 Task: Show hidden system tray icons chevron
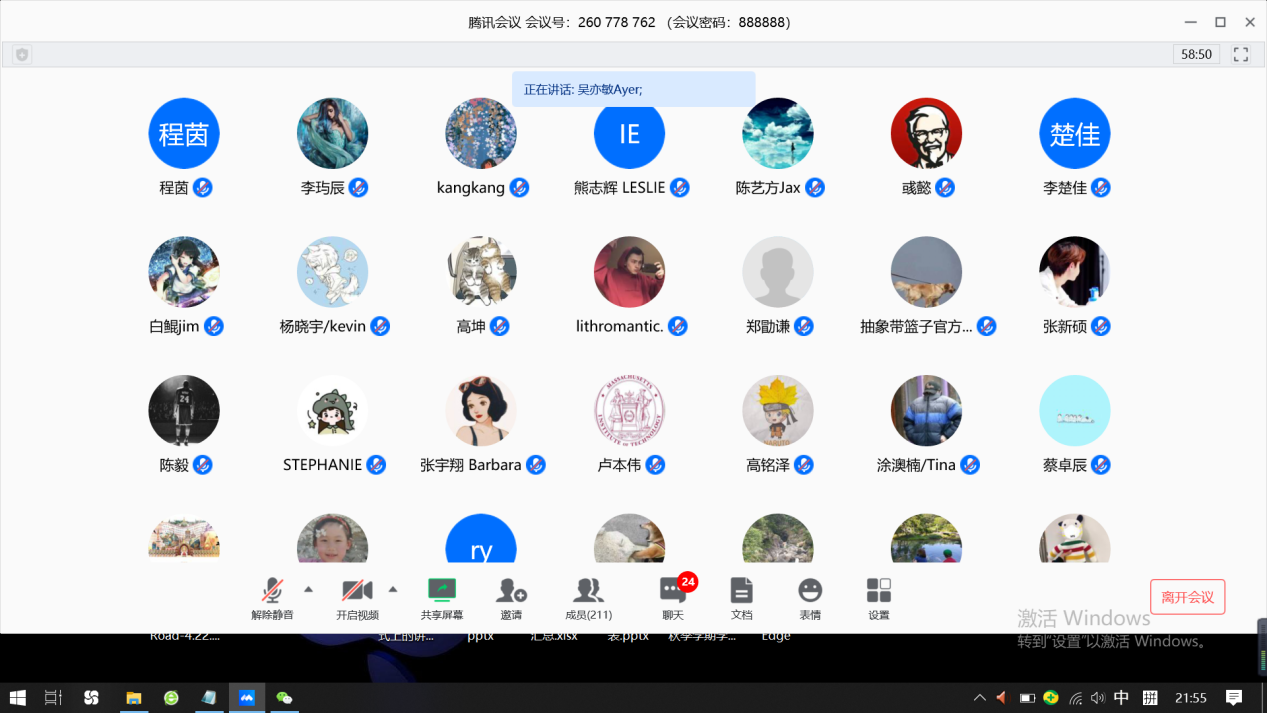(x=979, y=697)
